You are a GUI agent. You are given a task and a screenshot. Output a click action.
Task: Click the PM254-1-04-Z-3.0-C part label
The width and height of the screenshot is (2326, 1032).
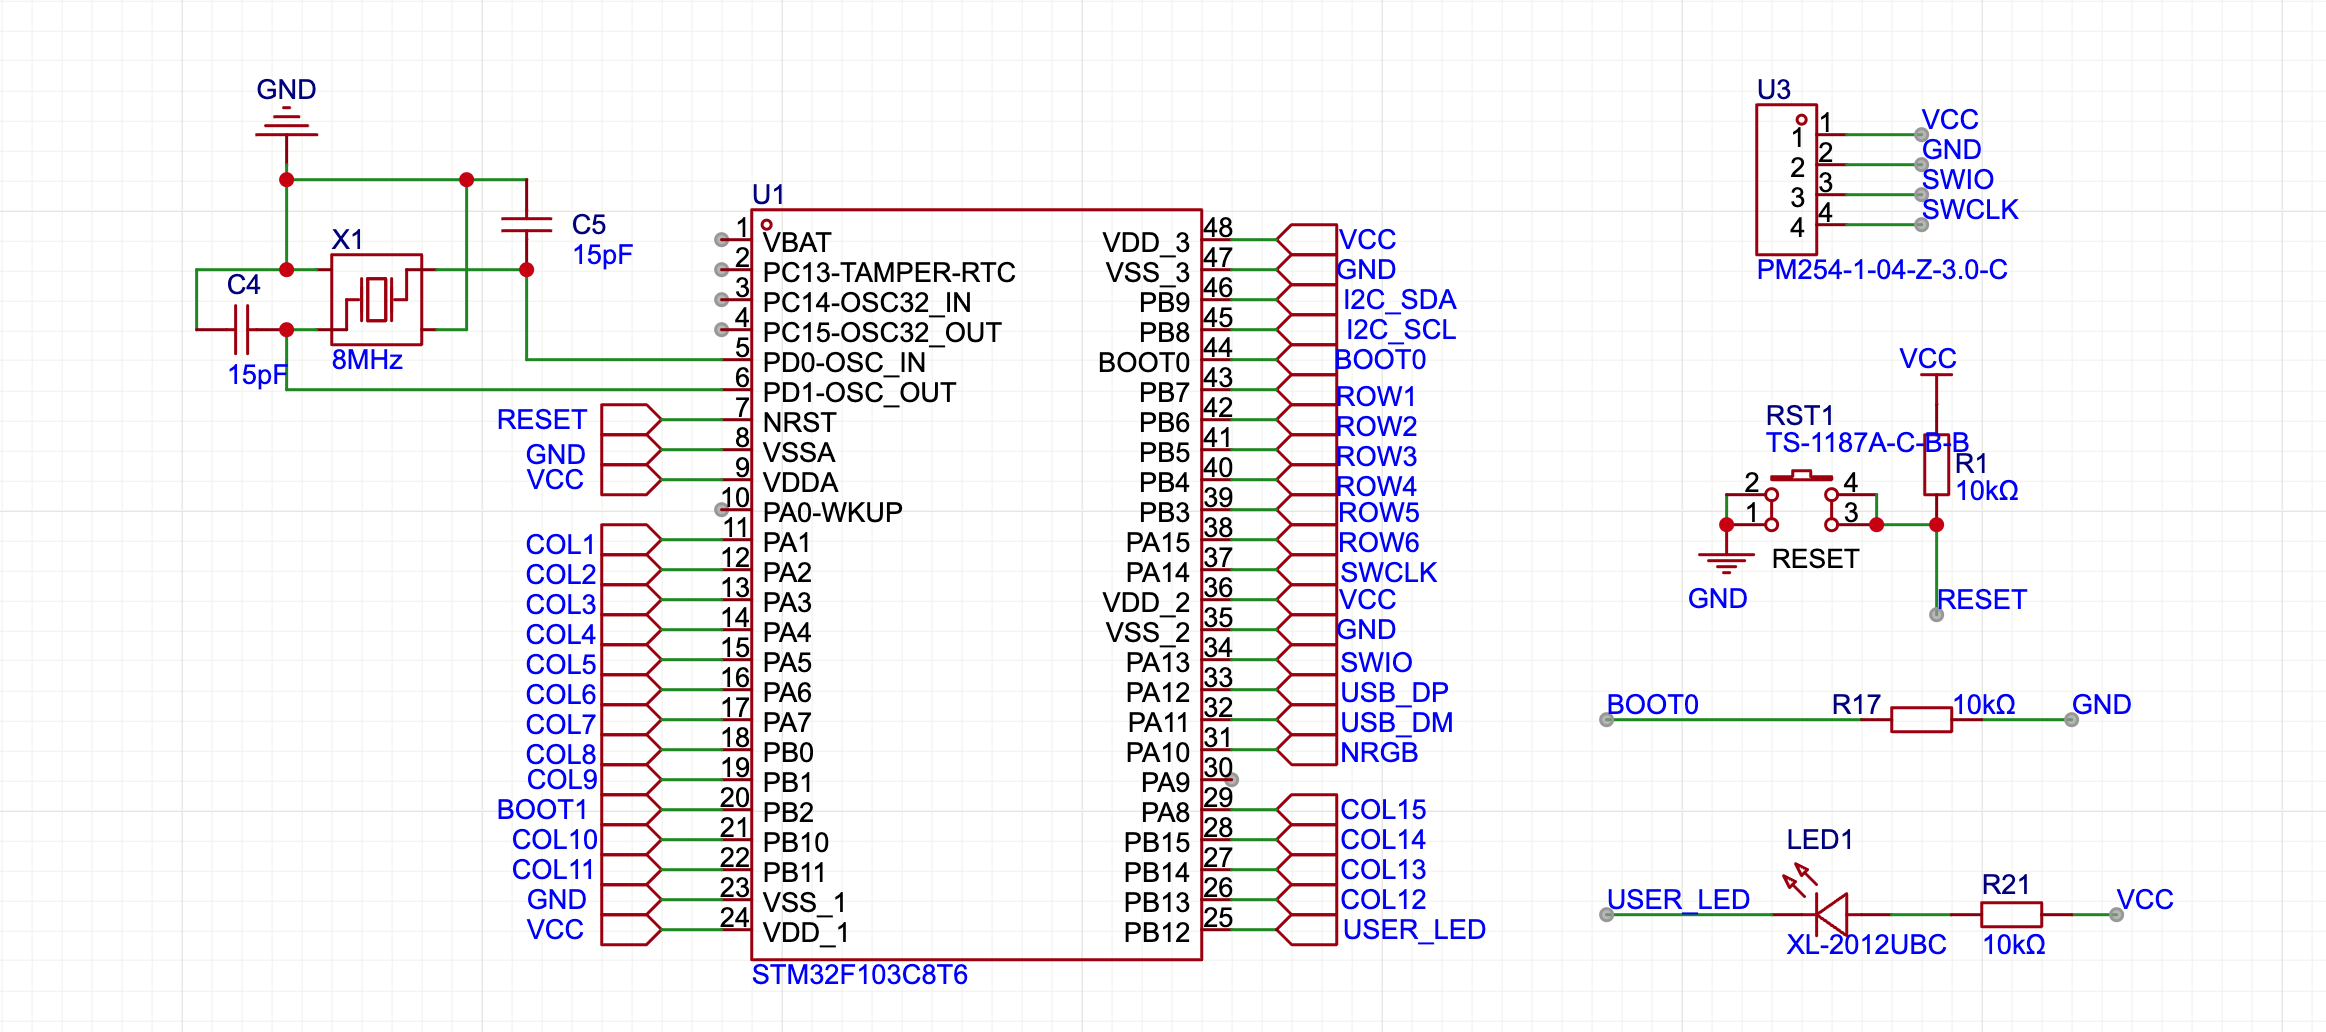click(1882, 270)
